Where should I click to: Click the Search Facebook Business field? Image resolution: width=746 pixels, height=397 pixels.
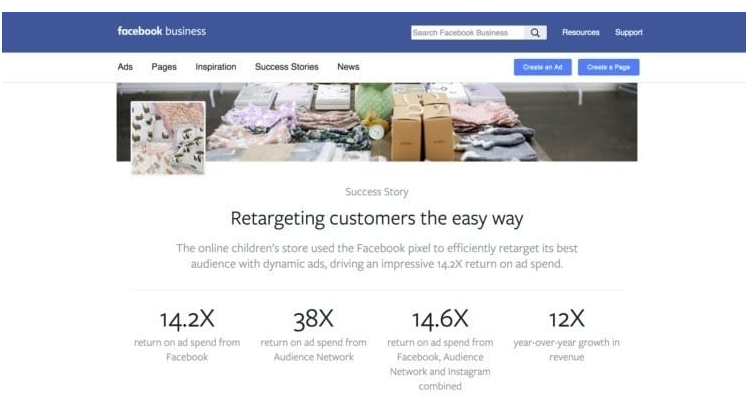point(468,32)
